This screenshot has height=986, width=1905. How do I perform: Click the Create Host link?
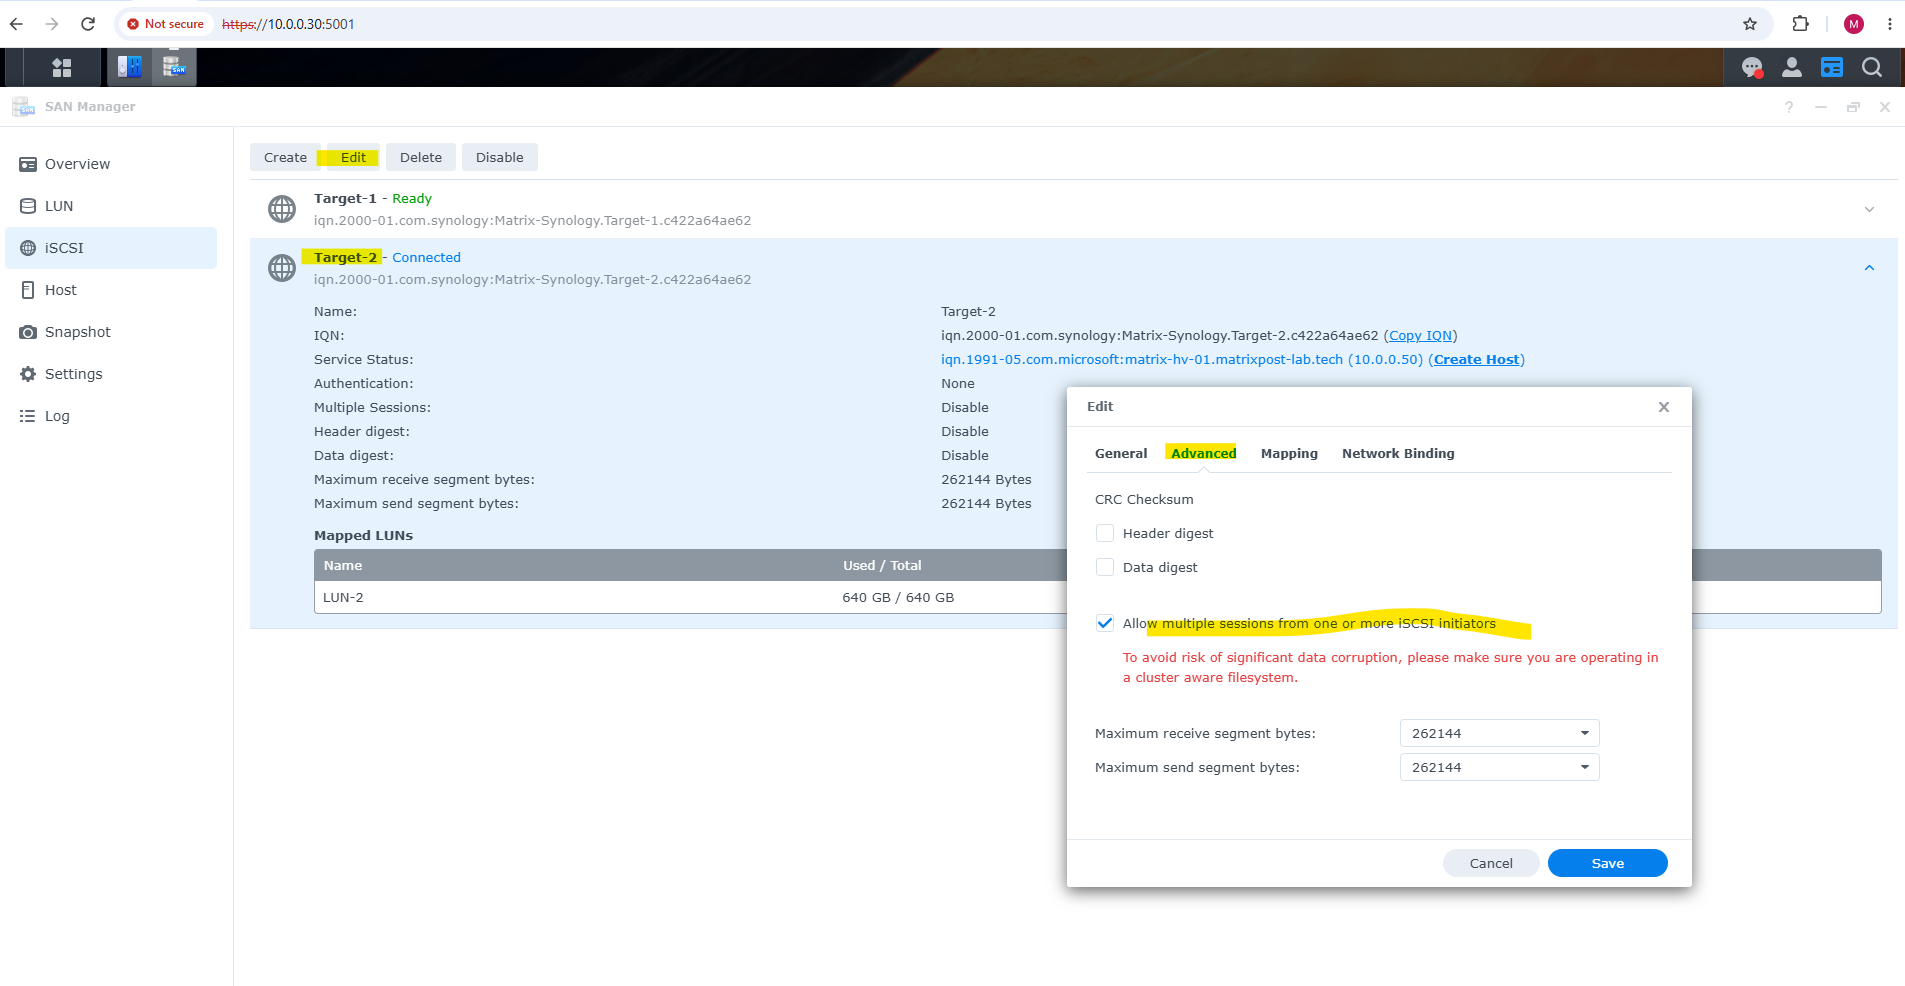coord(1476,359)
